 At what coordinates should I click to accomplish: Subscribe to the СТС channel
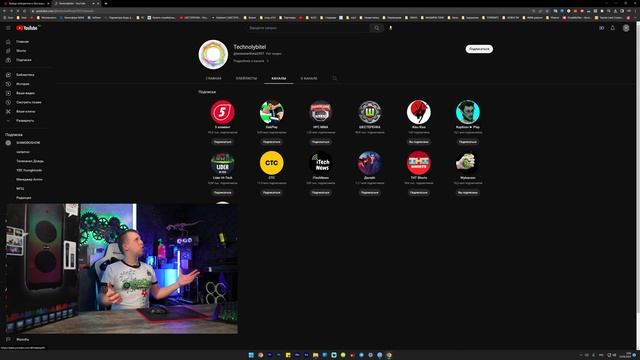point(271,193)
